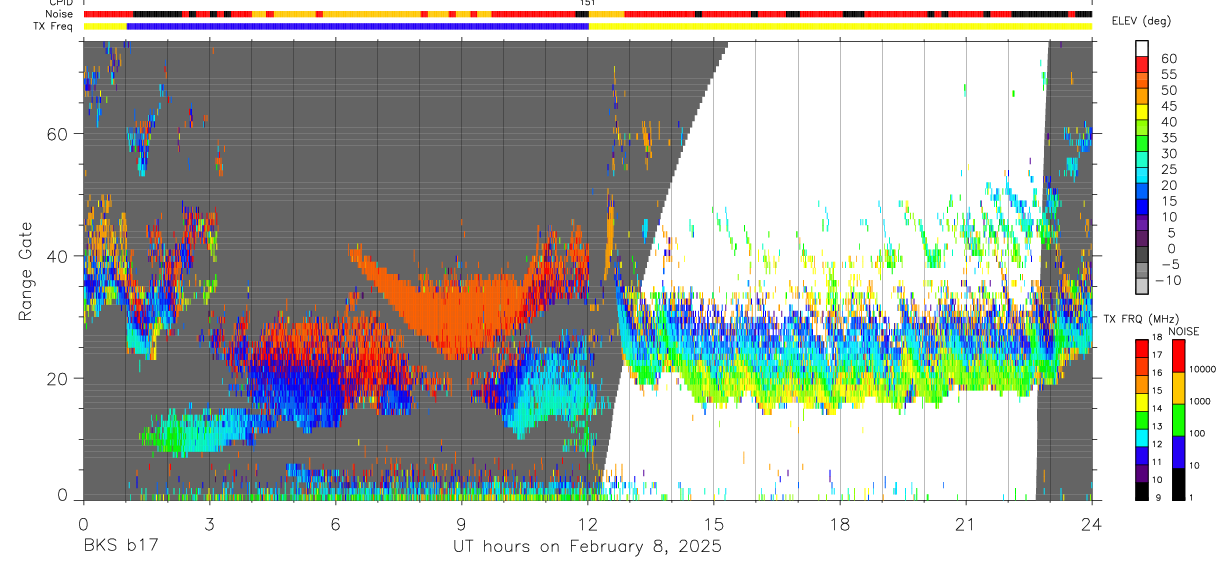
Task: Click the '-10' value in ELEV legend
Action: 1168,281
